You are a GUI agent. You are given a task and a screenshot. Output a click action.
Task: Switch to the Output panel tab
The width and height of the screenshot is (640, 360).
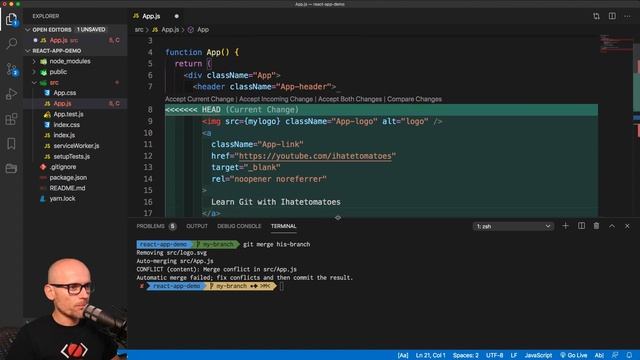point(197,226)
